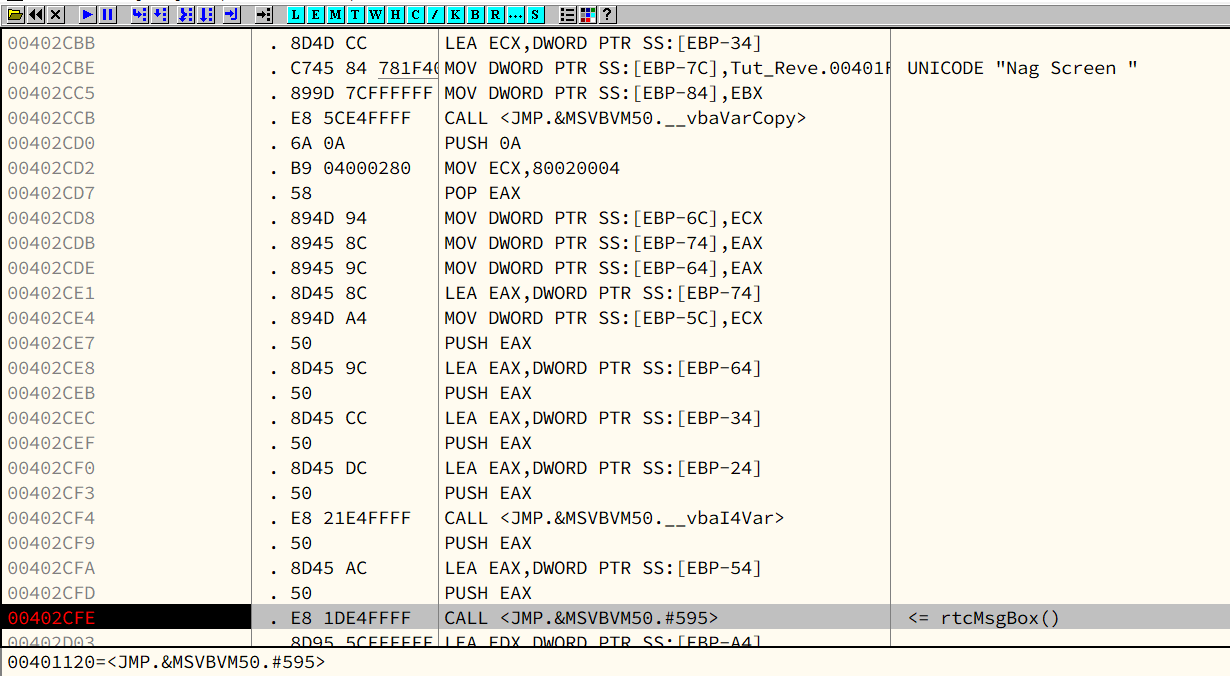Viewport: 1230px width, 676px height.
Task: Click the Step Into toolbar icon
Action: coord(139,15)
